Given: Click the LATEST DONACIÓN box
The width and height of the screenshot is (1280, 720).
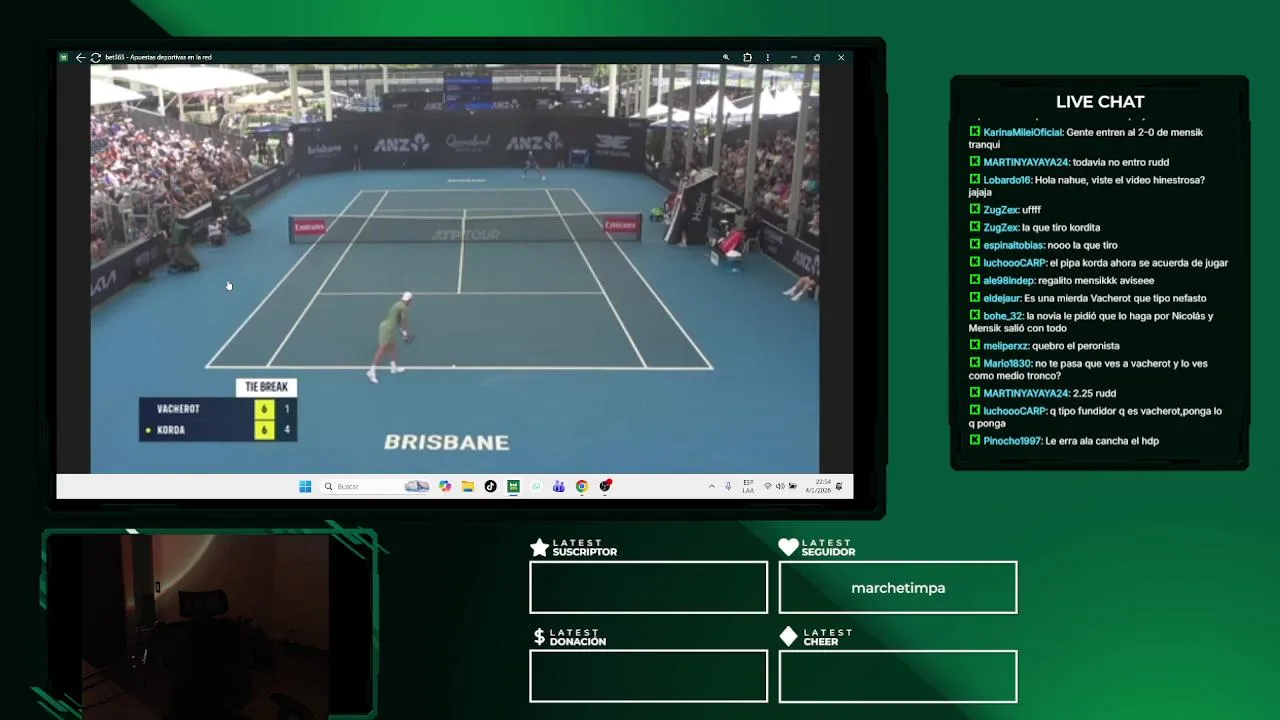Looking at the screenshot, I should coord(649,676).
